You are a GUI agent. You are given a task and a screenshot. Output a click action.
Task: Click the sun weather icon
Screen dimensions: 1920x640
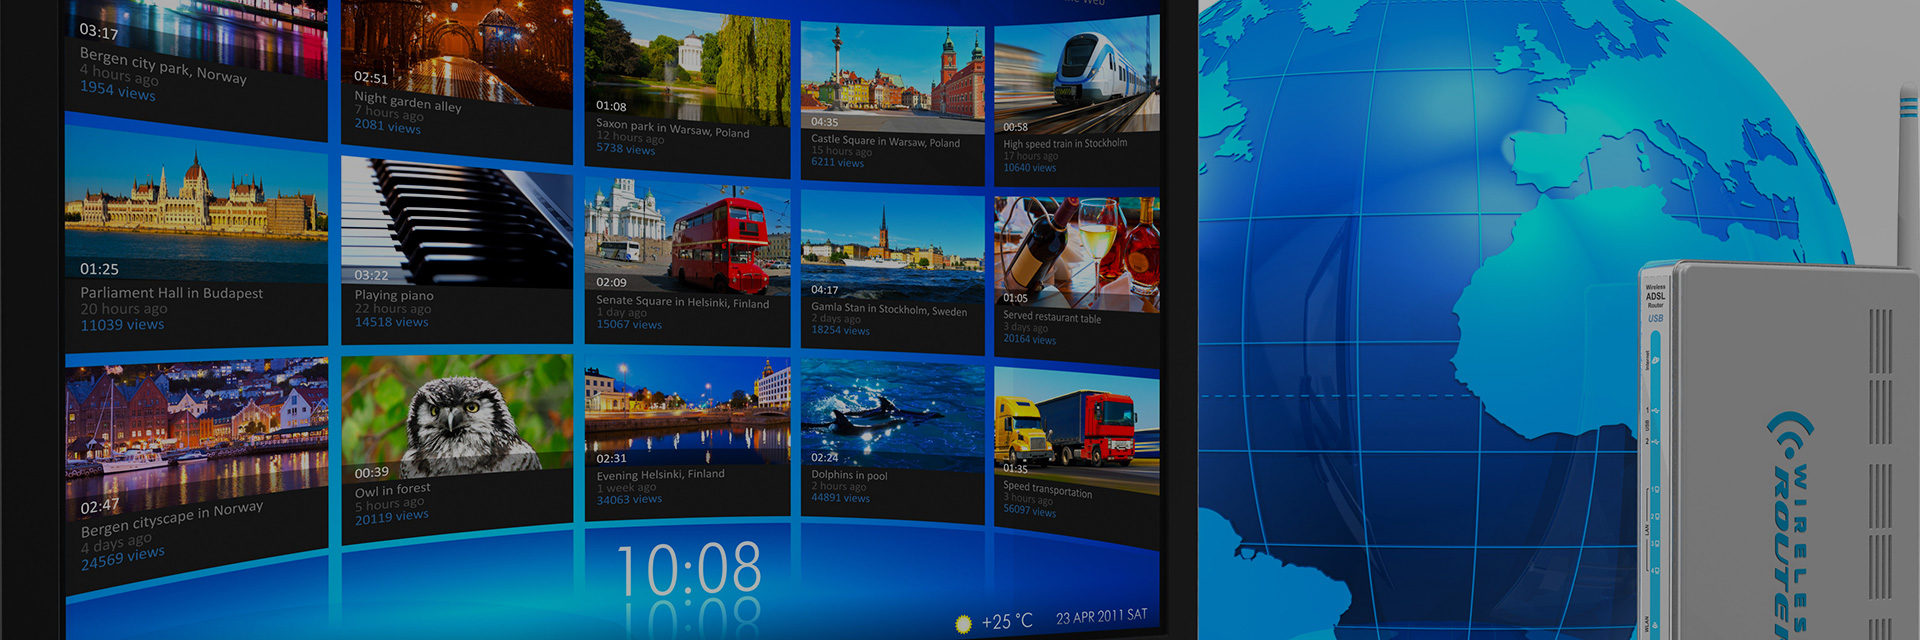(963, 624)
